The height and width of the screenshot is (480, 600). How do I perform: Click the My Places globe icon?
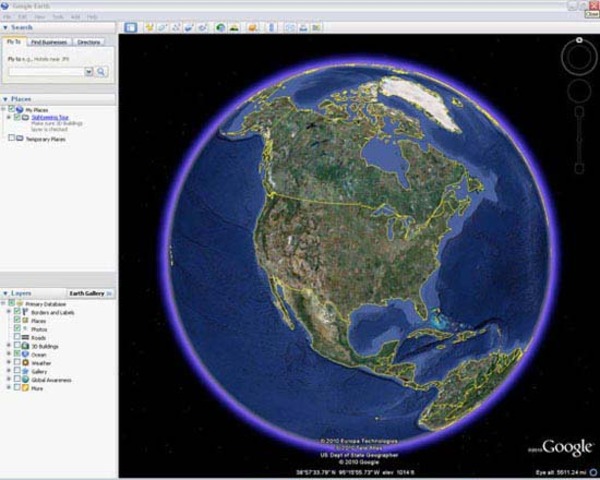[x=20, y=109]
